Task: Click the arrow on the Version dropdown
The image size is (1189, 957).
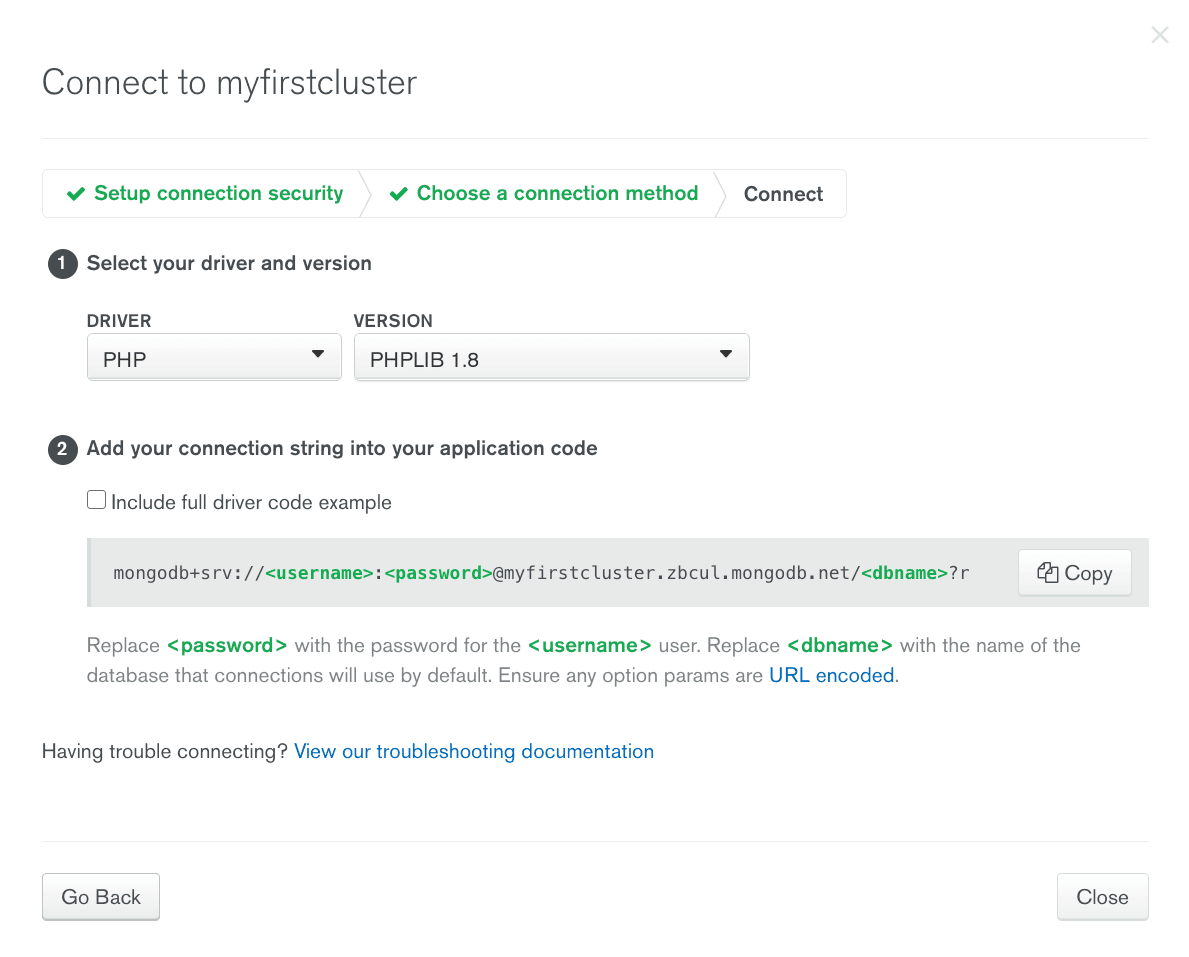Action: 726,354
